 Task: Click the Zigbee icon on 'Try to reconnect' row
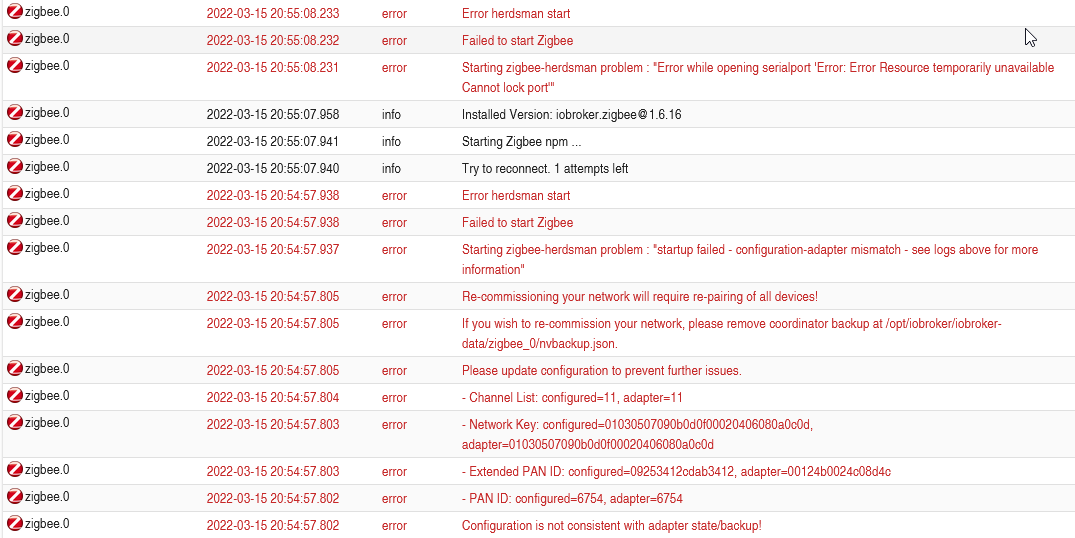[15, 167]
